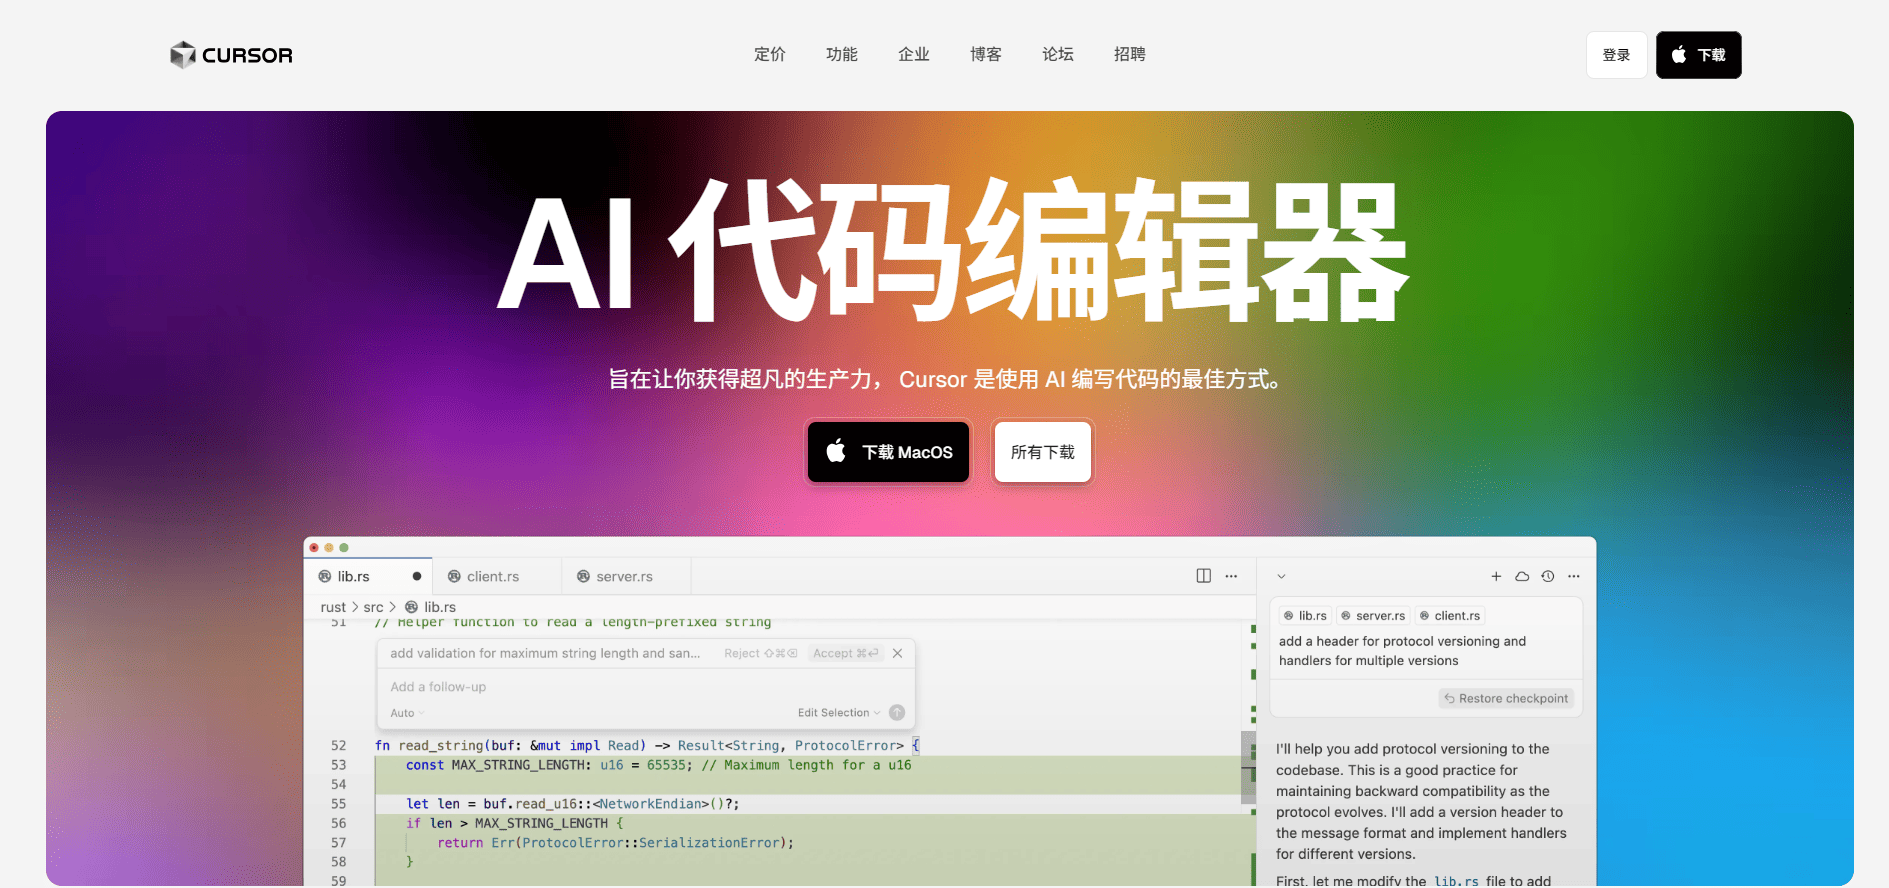Click the editor vertical scrollbar thumb

pos(1248,767)
